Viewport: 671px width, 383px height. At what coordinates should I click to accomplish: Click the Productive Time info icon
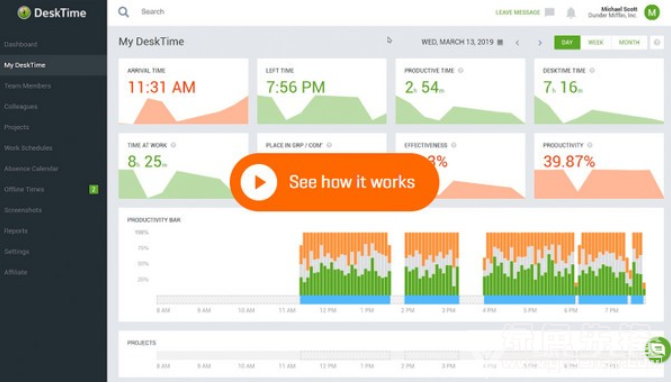460,71
